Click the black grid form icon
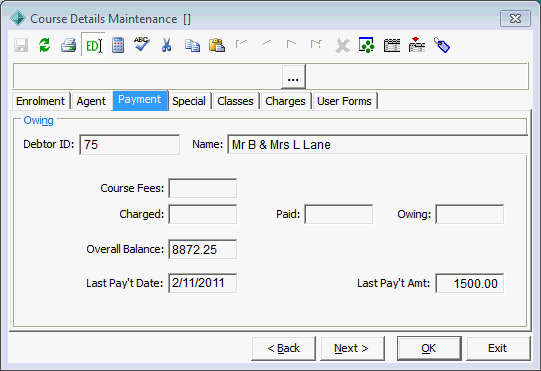The image size is (541, 371). (392, 45)
